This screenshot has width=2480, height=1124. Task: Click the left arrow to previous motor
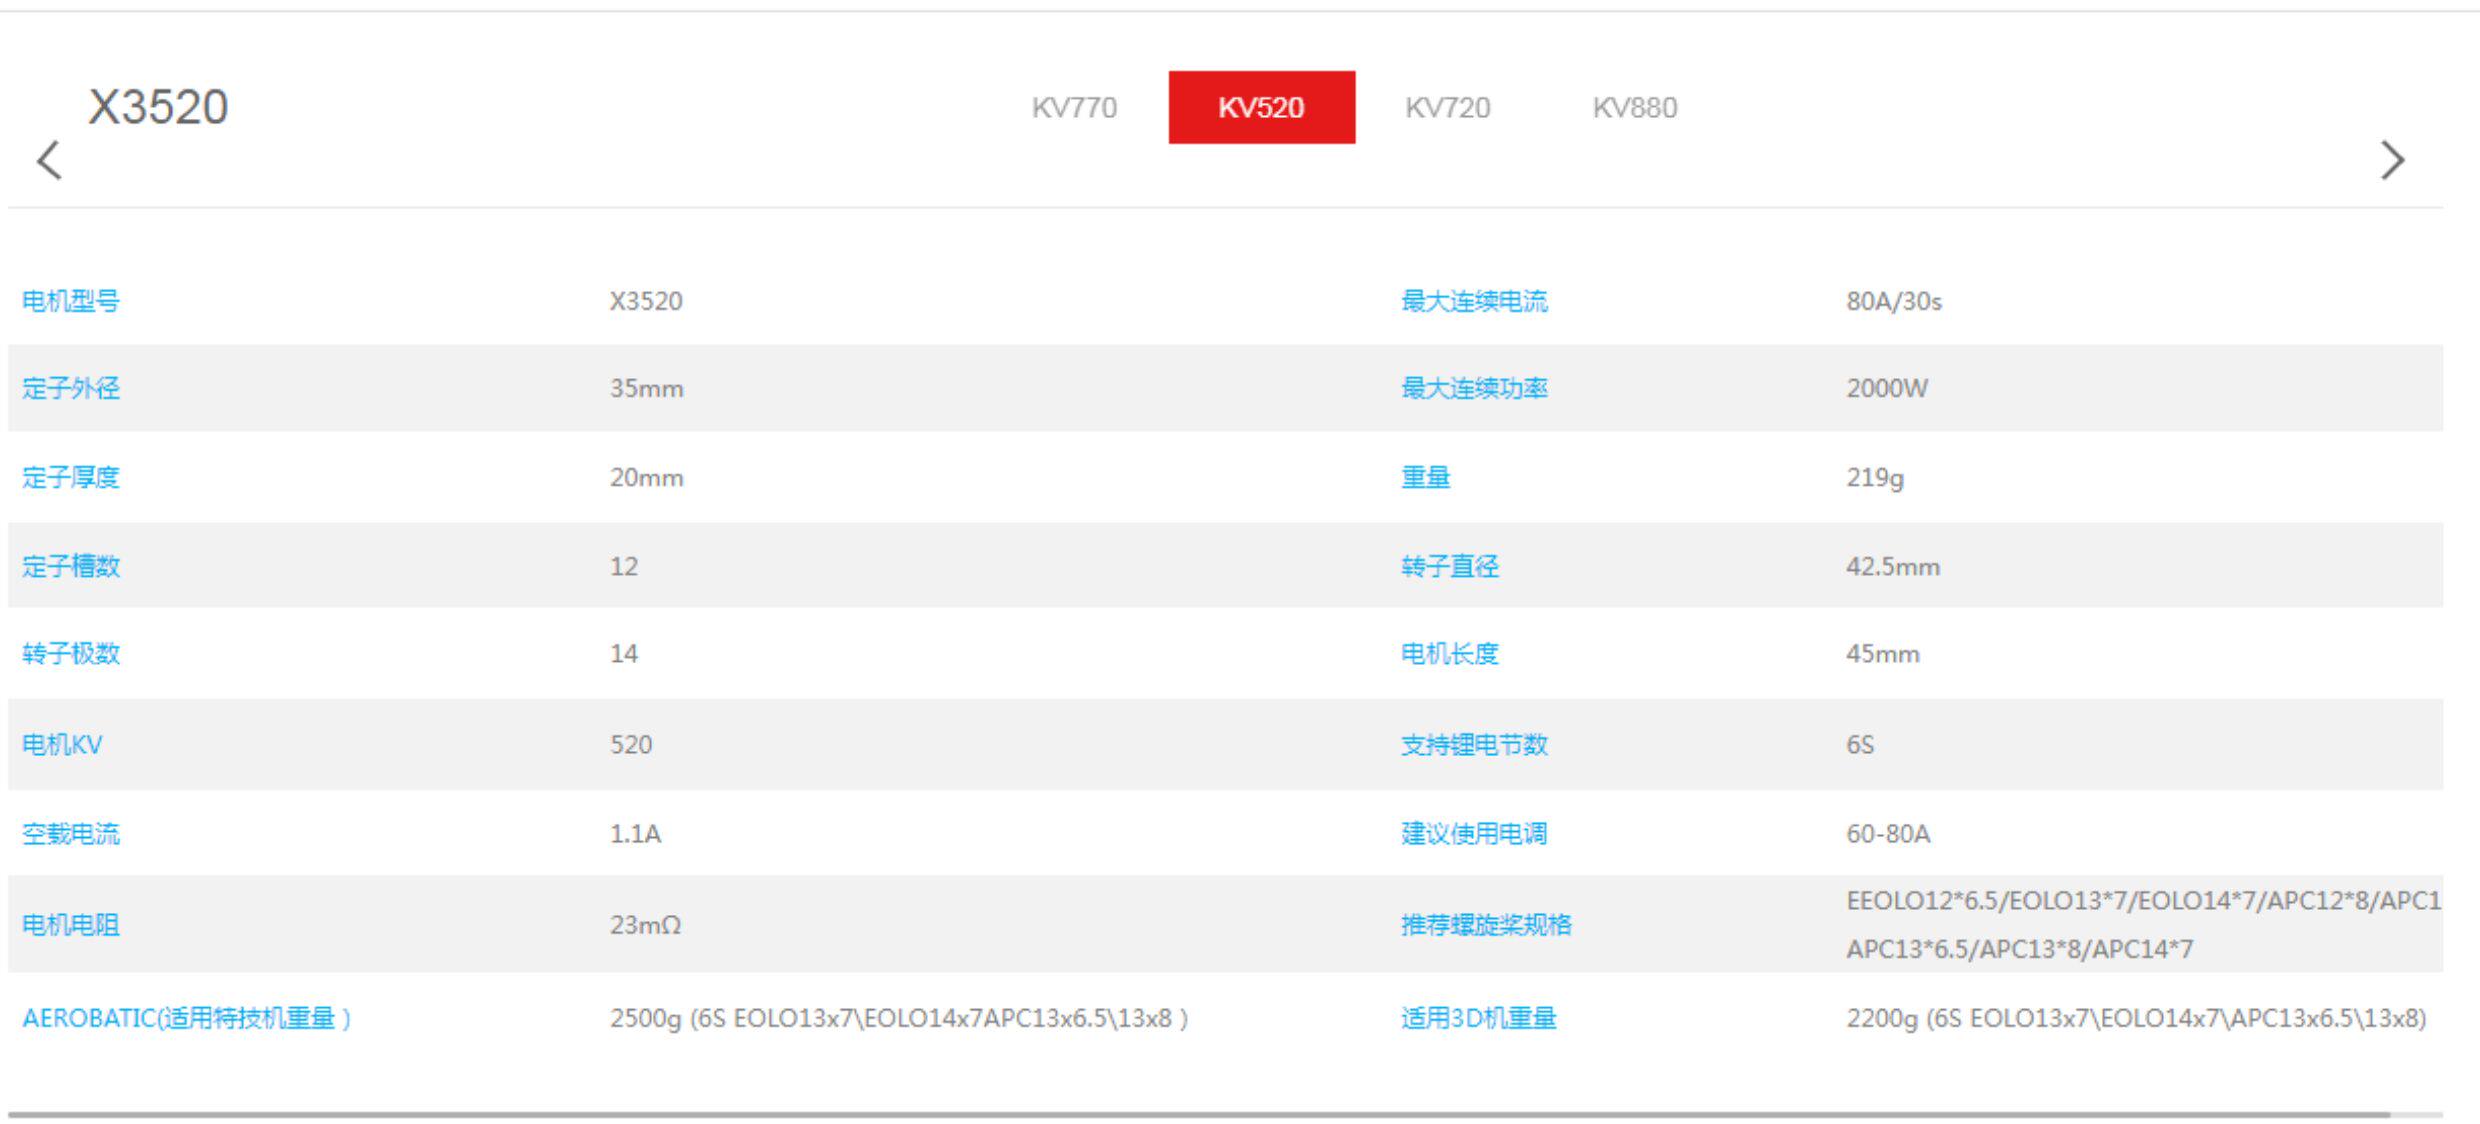[x=49, y=160]
